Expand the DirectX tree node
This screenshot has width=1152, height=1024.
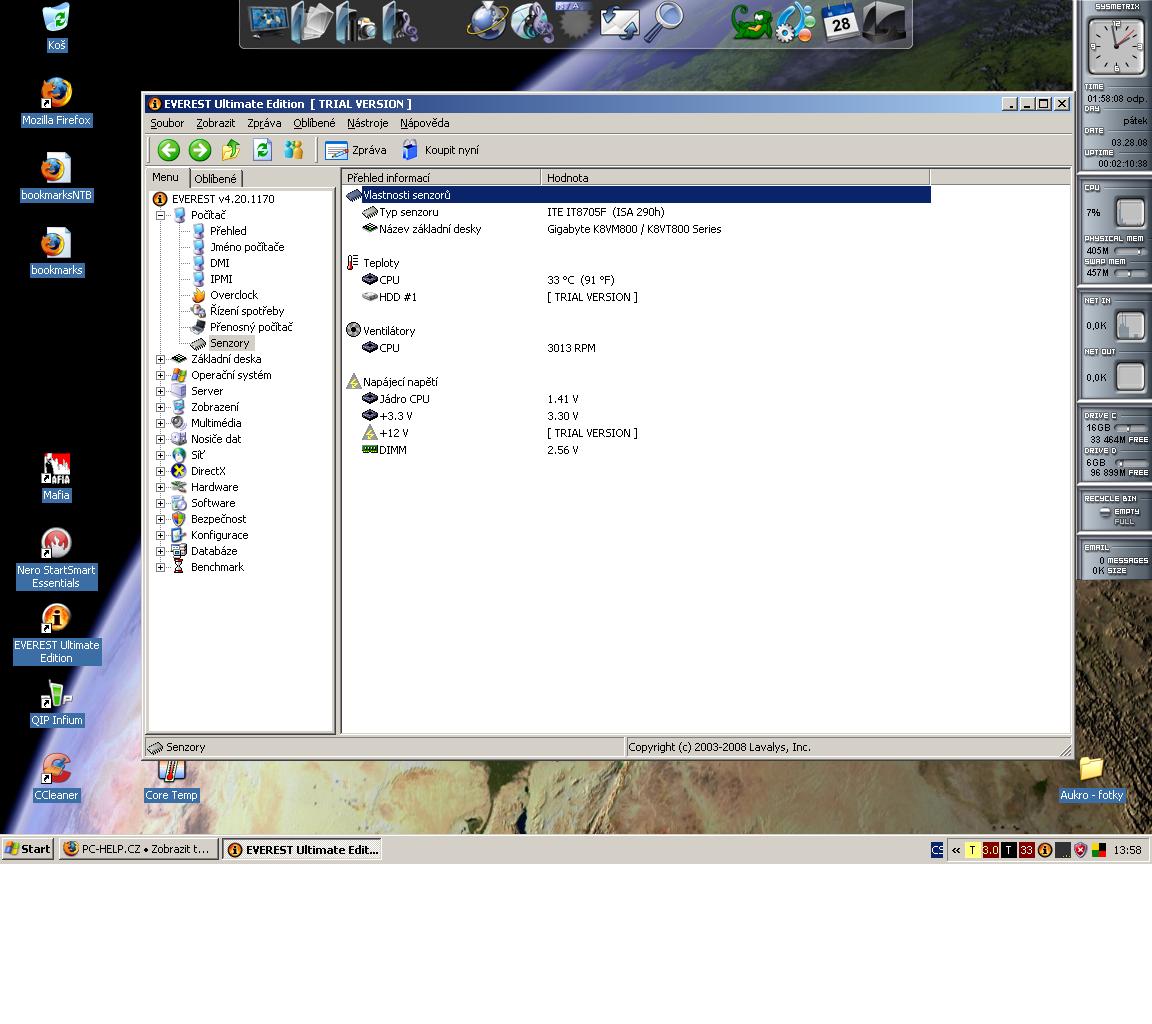(x=160, y=472)
